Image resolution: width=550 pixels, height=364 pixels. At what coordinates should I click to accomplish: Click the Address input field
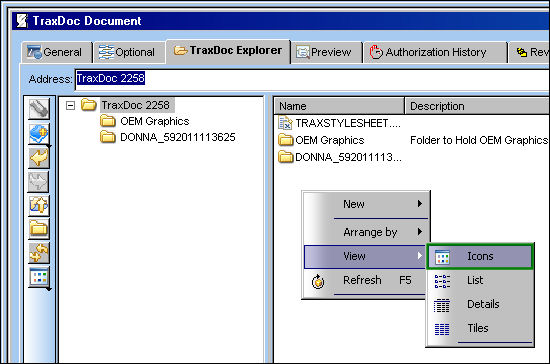[312, 79]
